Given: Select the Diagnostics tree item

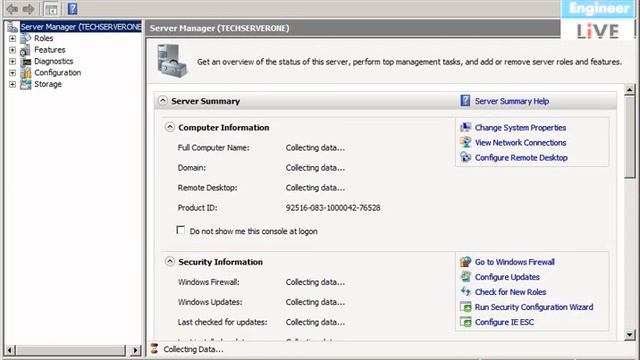Looking at the screenshot, I should (53, 61).
